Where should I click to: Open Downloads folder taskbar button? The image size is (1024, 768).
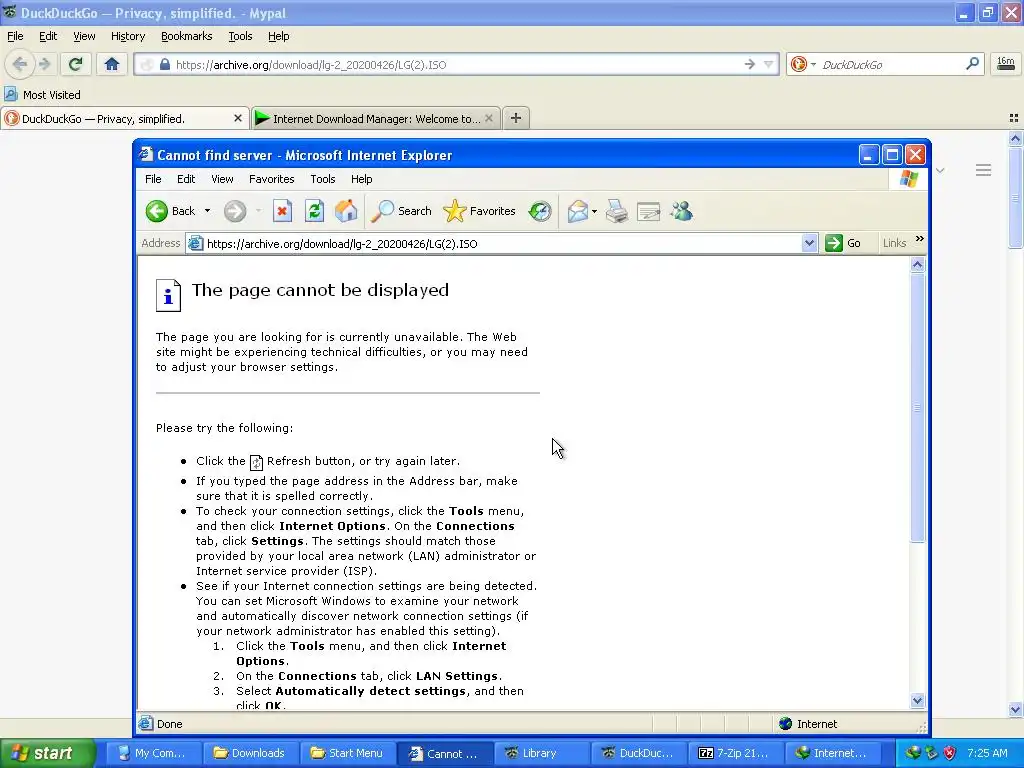tap(250, 753)
